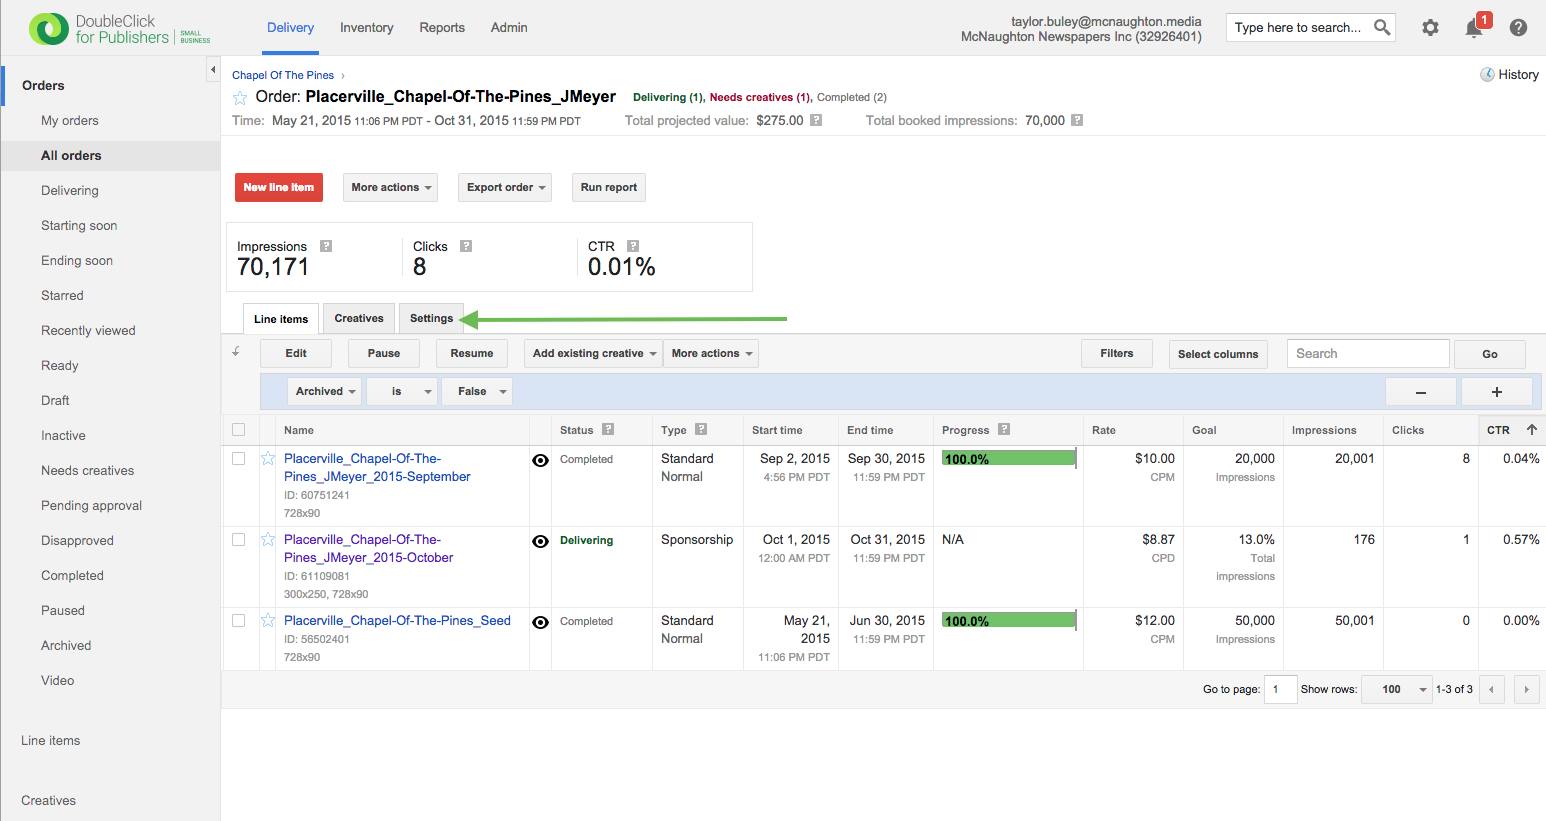Viewport: 1546px width, 821px height.
Task: Switch to the Settings tab
Action: click(431, 318)
